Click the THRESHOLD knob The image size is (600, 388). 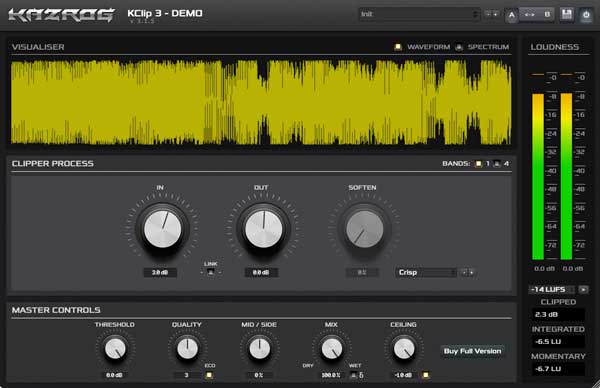[115, 349]
